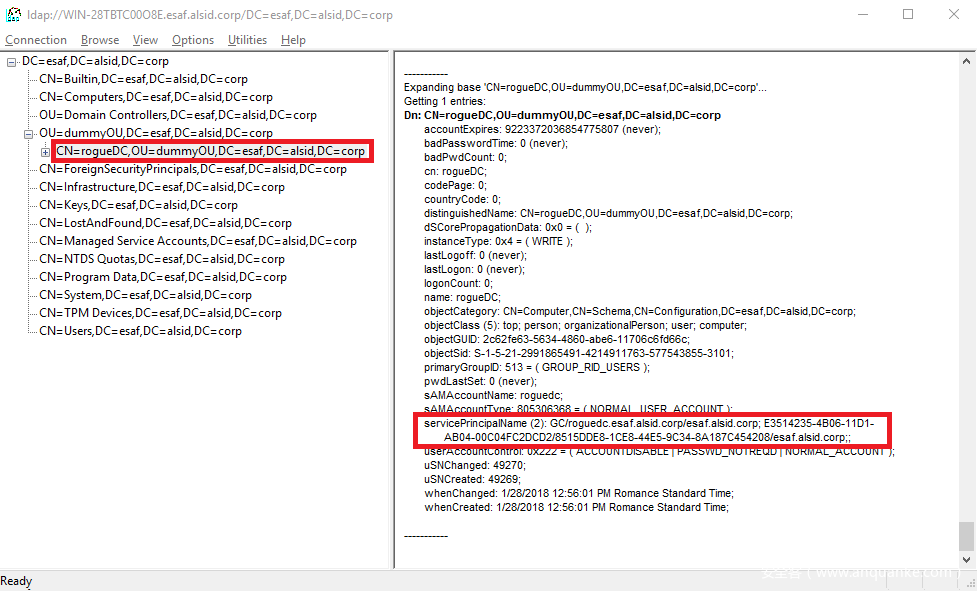The height and width of the screenshot is (591, 977).
Task: Click the objectSid attribute line
Action: point(579,354)
